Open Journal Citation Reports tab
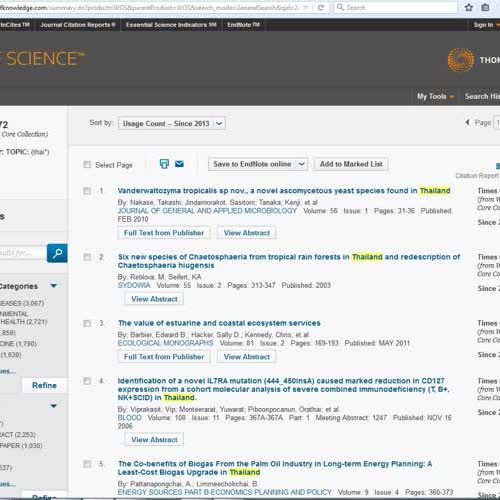The width and height of the screenshot is (500, 500). tap(78, 25)
